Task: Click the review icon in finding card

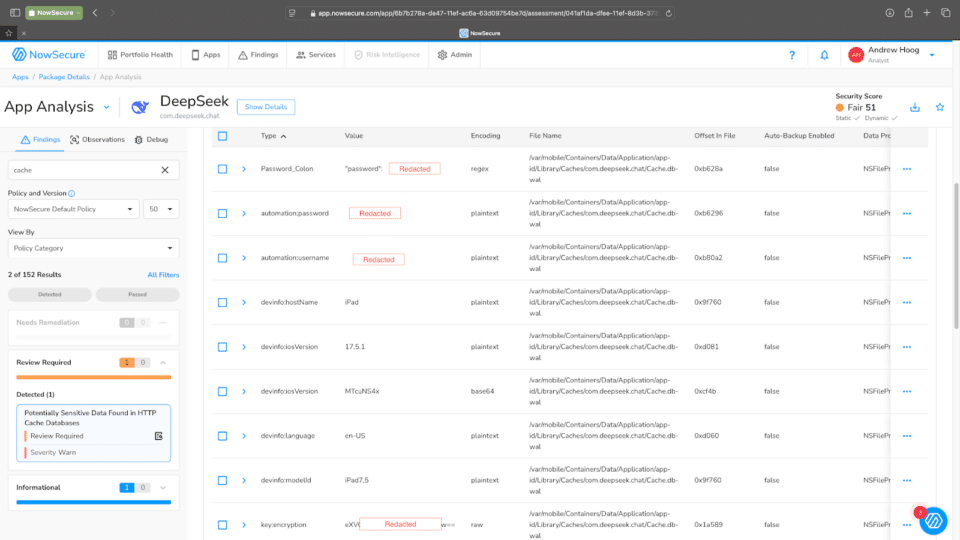Action: 158,436
